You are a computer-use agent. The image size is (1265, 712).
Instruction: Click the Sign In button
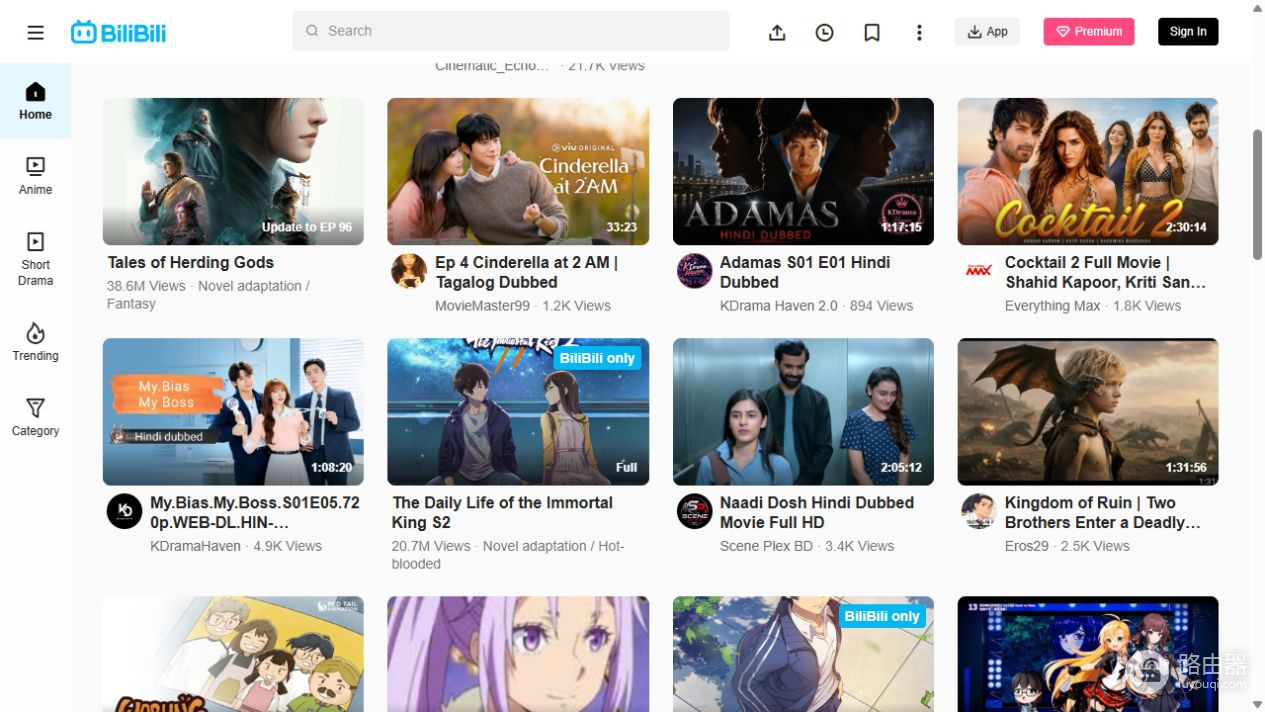pos(1188,32)
